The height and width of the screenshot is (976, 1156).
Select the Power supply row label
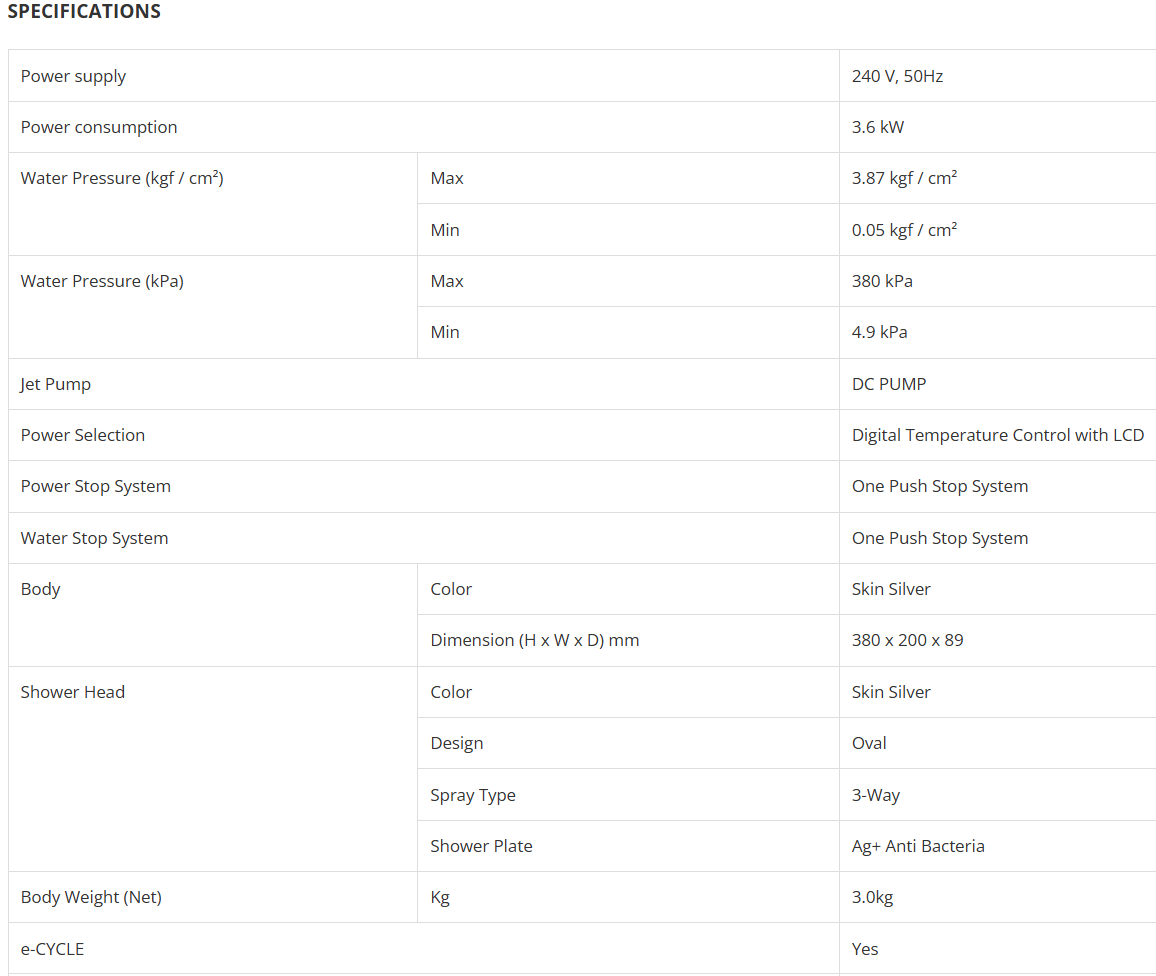[73, 76]
